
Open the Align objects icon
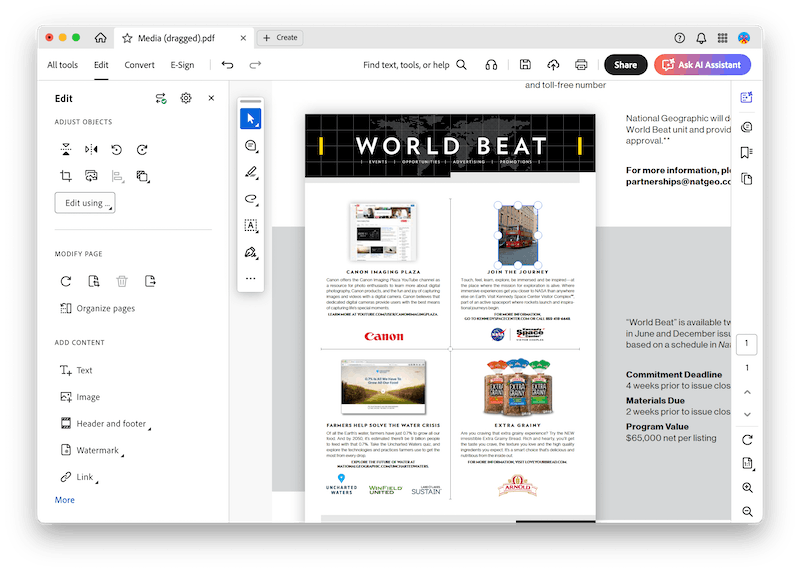(x=117, y=176)
